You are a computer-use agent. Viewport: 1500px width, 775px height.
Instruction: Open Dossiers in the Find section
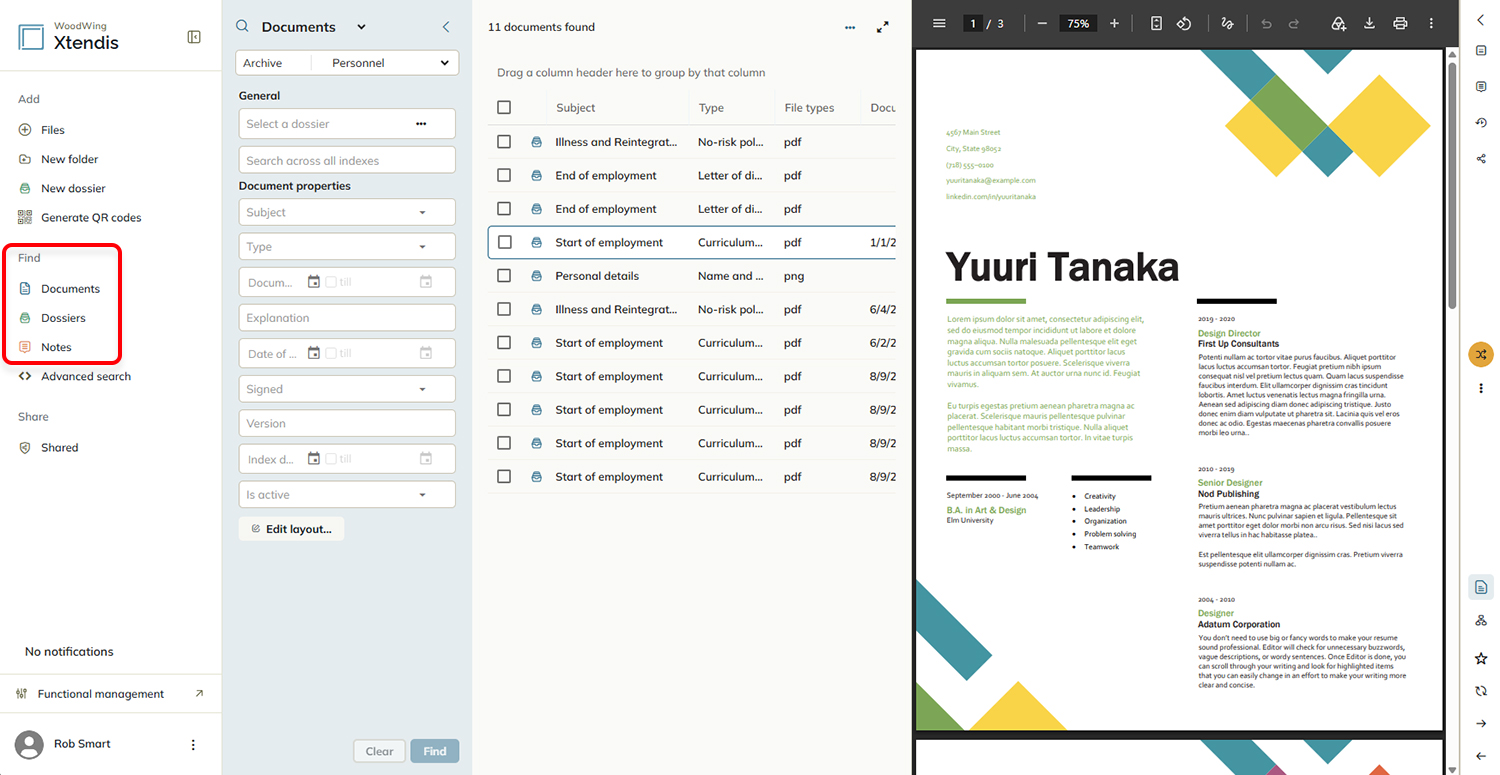click(x=62, y=318)
